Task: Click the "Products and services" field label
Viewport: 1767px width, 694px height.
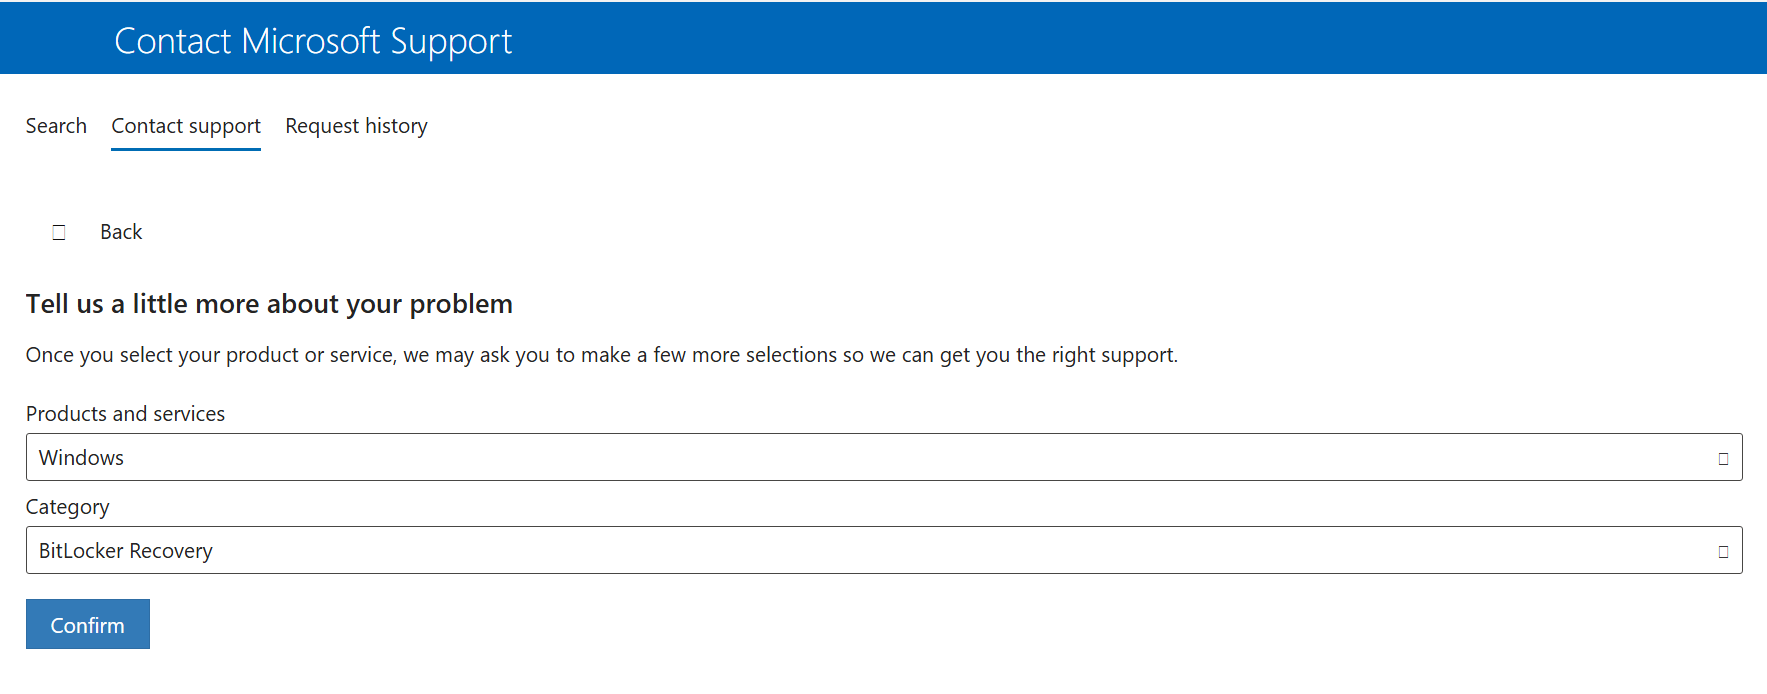Action: tap(125, 414)
